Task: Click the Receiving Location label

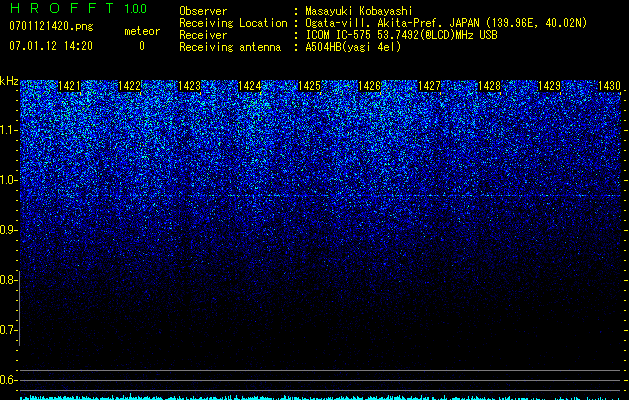Action: point(233,23)
